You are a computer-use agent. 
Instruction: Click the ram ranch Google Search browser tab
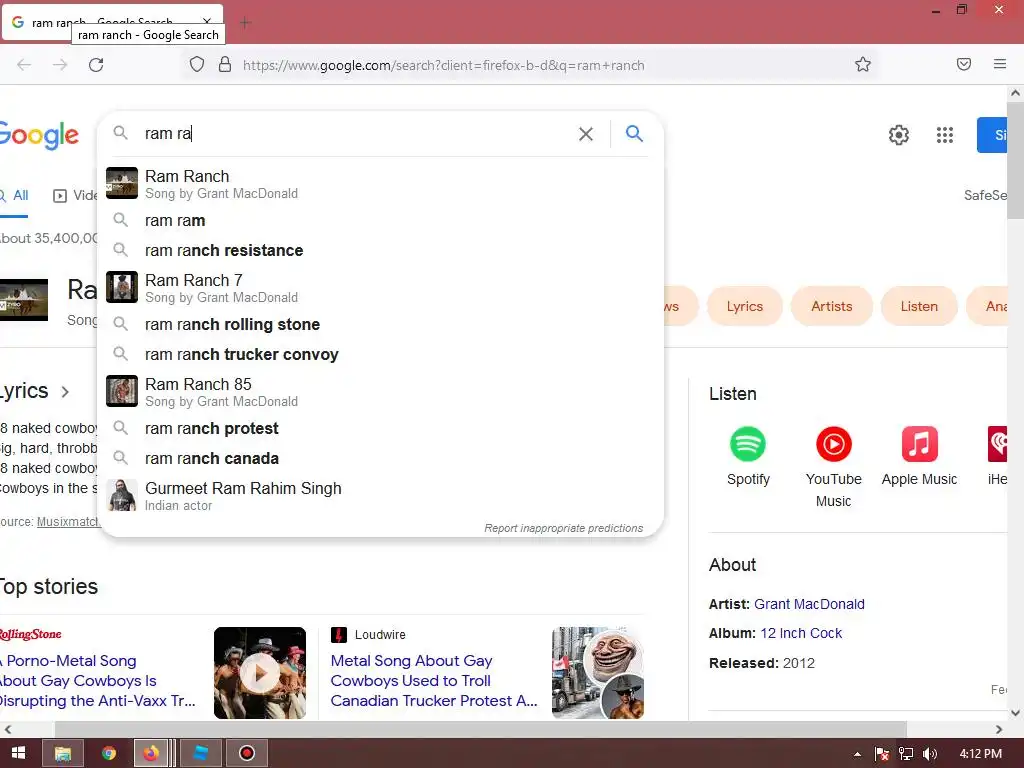[x=112, y=23]
